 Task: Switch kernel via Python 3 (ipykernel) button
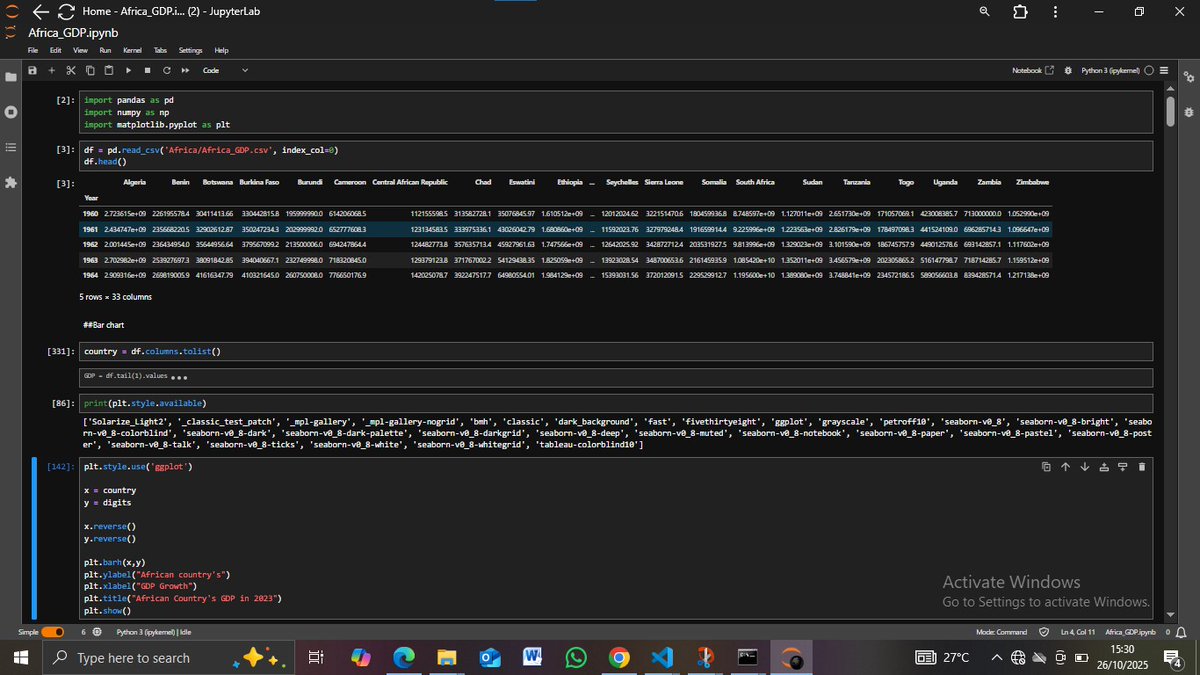point(1111,70)
